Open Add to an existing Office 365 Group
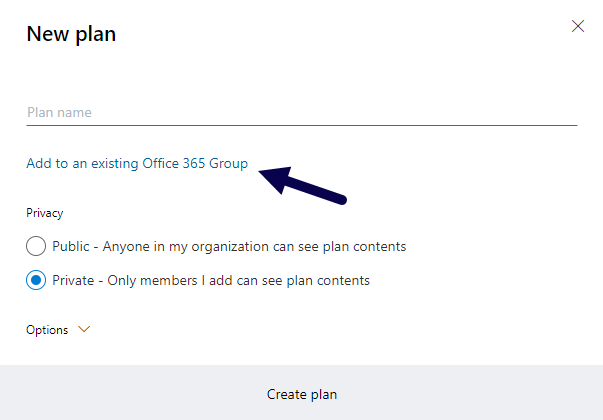The image size is (603, 420). click(137, 163)
